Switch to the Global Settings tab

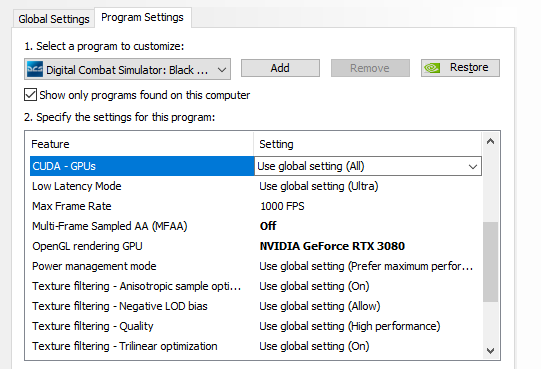[x=54, y=19]
